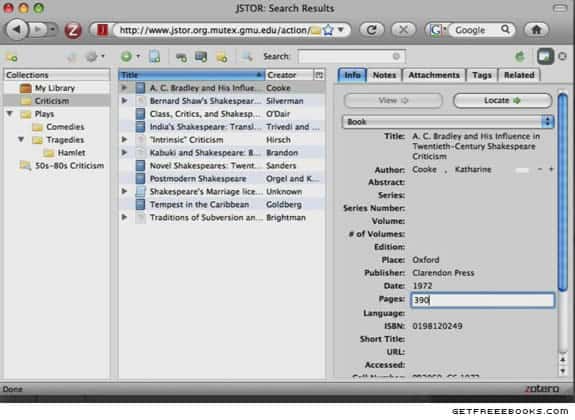Select the Class, Critics, and Shakespeare item
The image size is (575, 420).
[222, 114]
